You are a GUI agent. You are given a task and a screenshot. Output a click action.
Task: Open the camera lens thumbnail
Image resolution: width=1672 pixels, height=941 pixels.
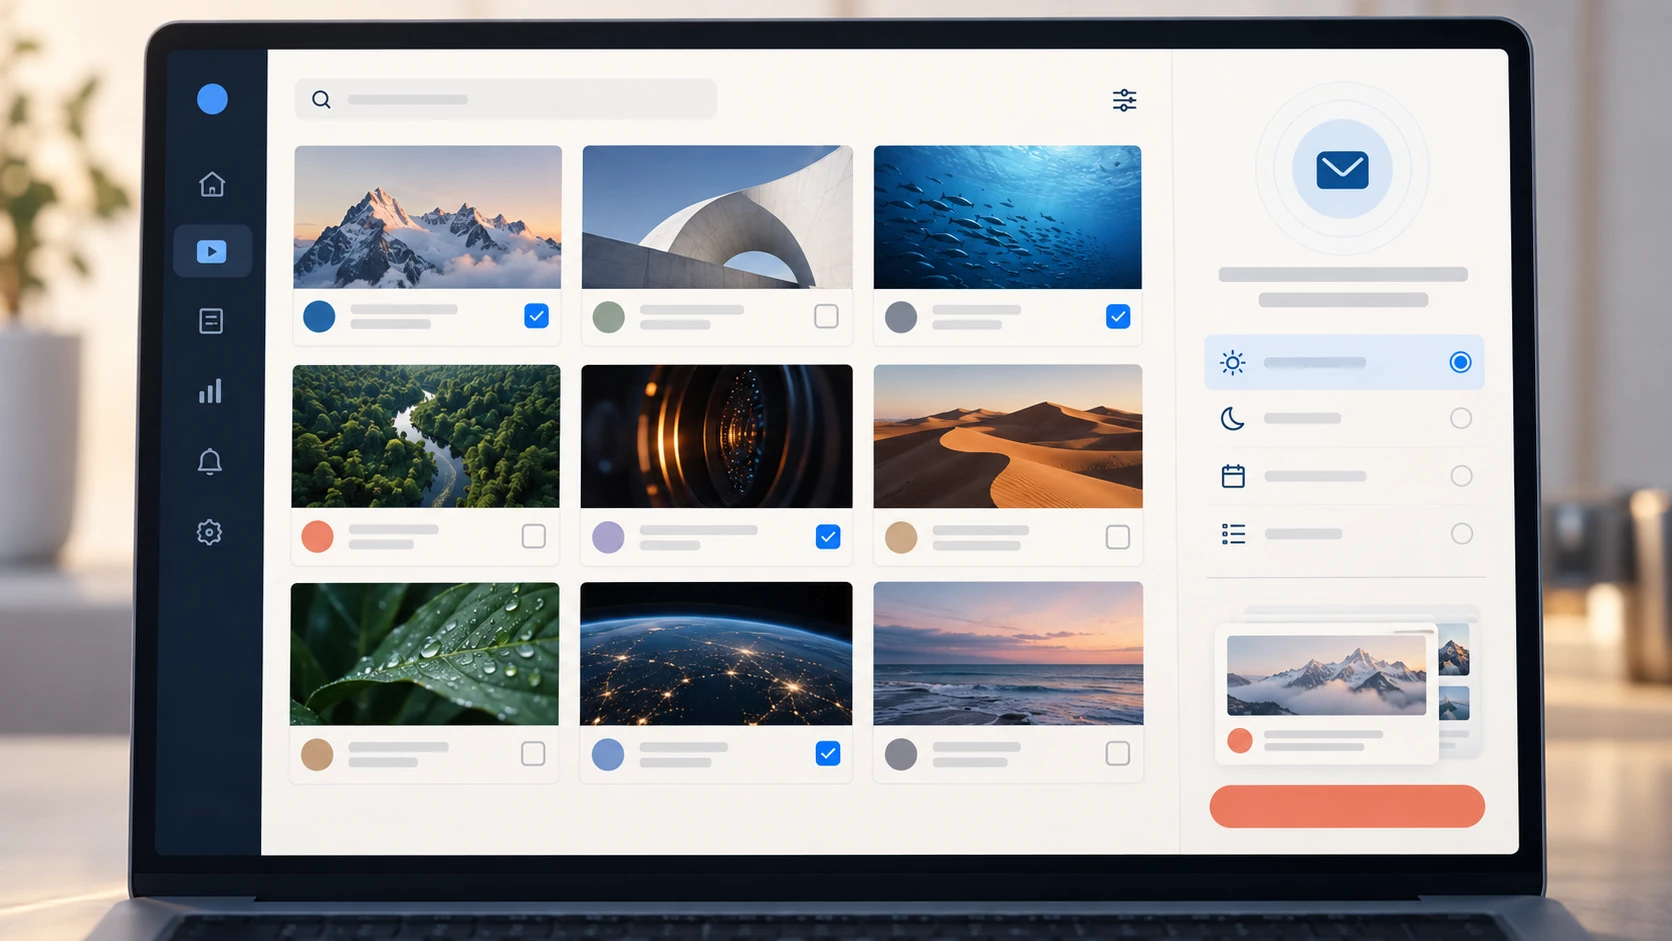[x=717, y=436]
